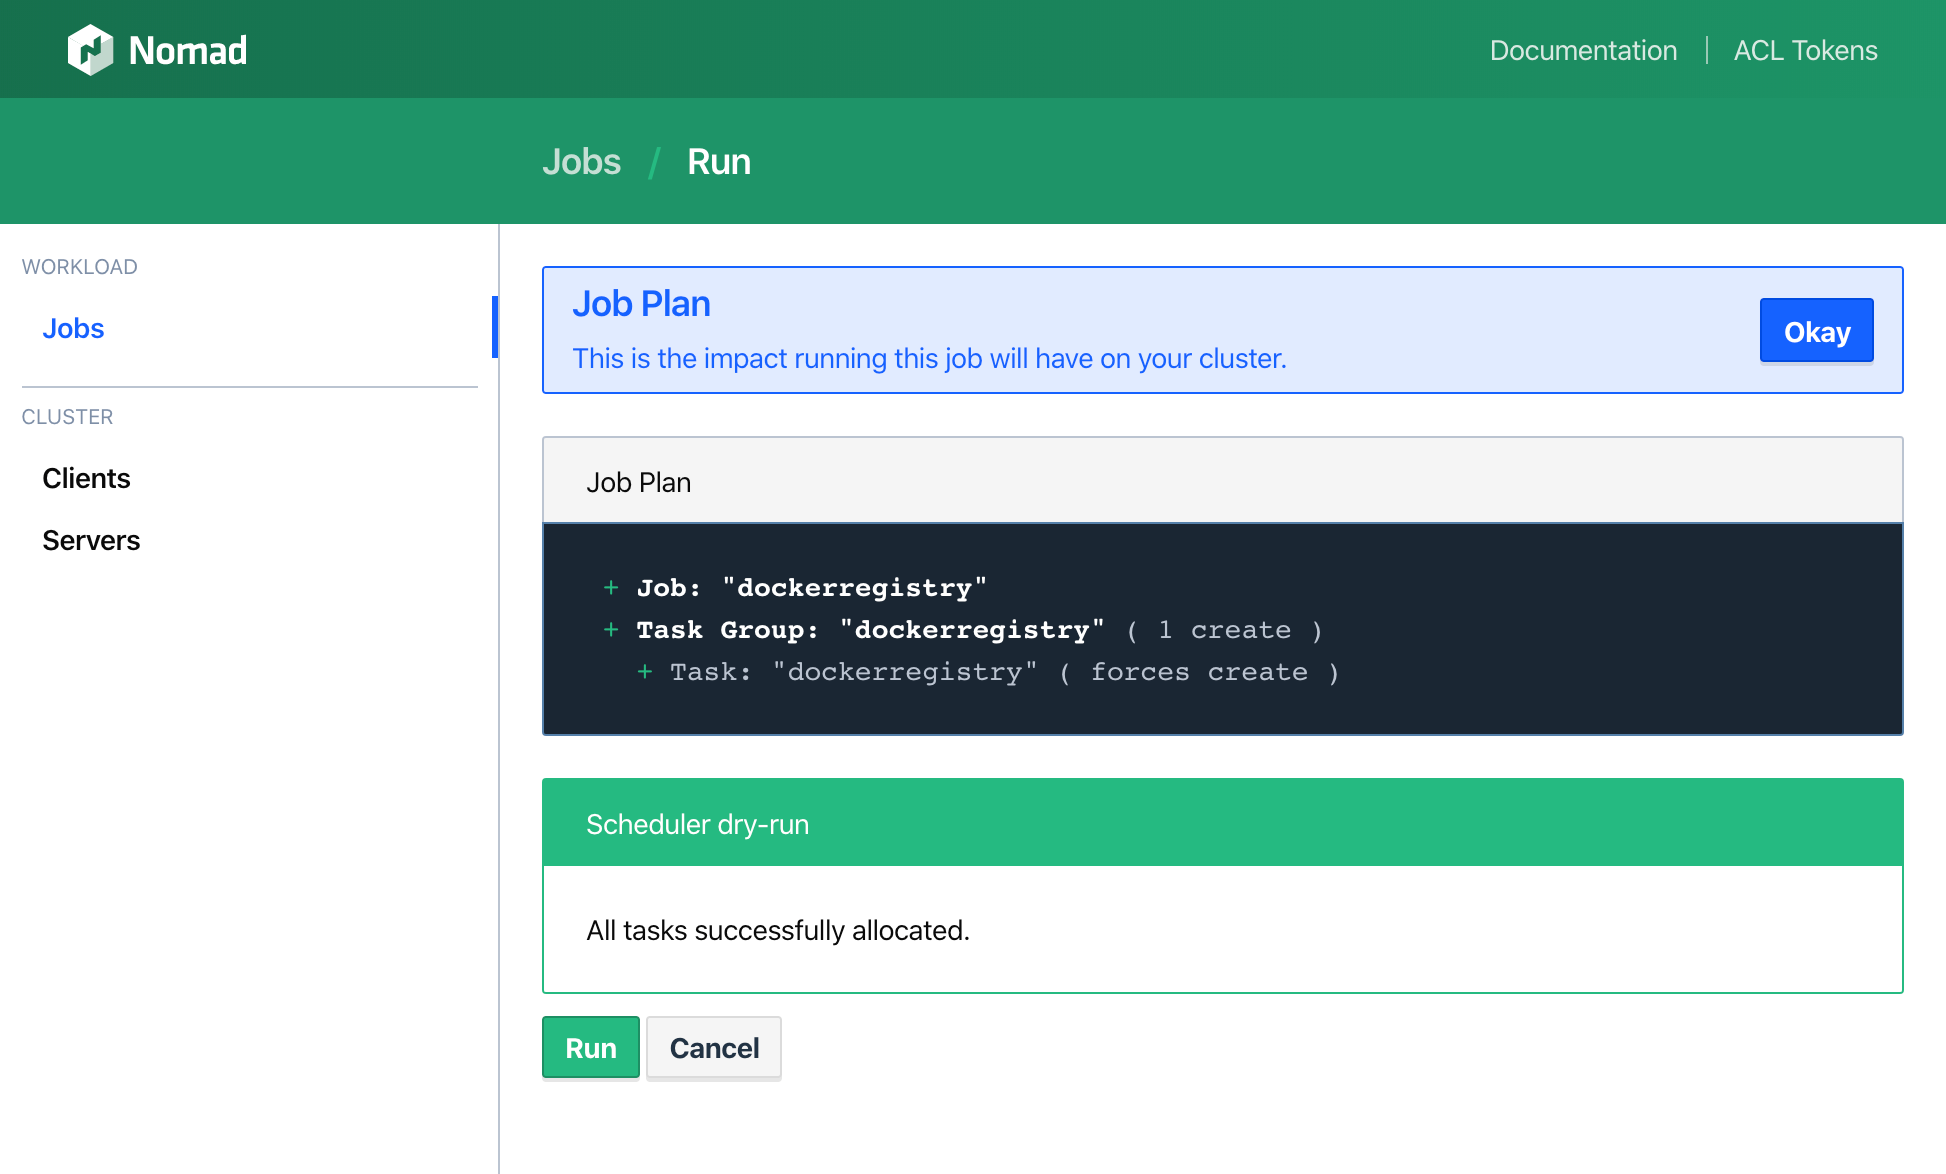Run the planned job

pos(590,1048)
